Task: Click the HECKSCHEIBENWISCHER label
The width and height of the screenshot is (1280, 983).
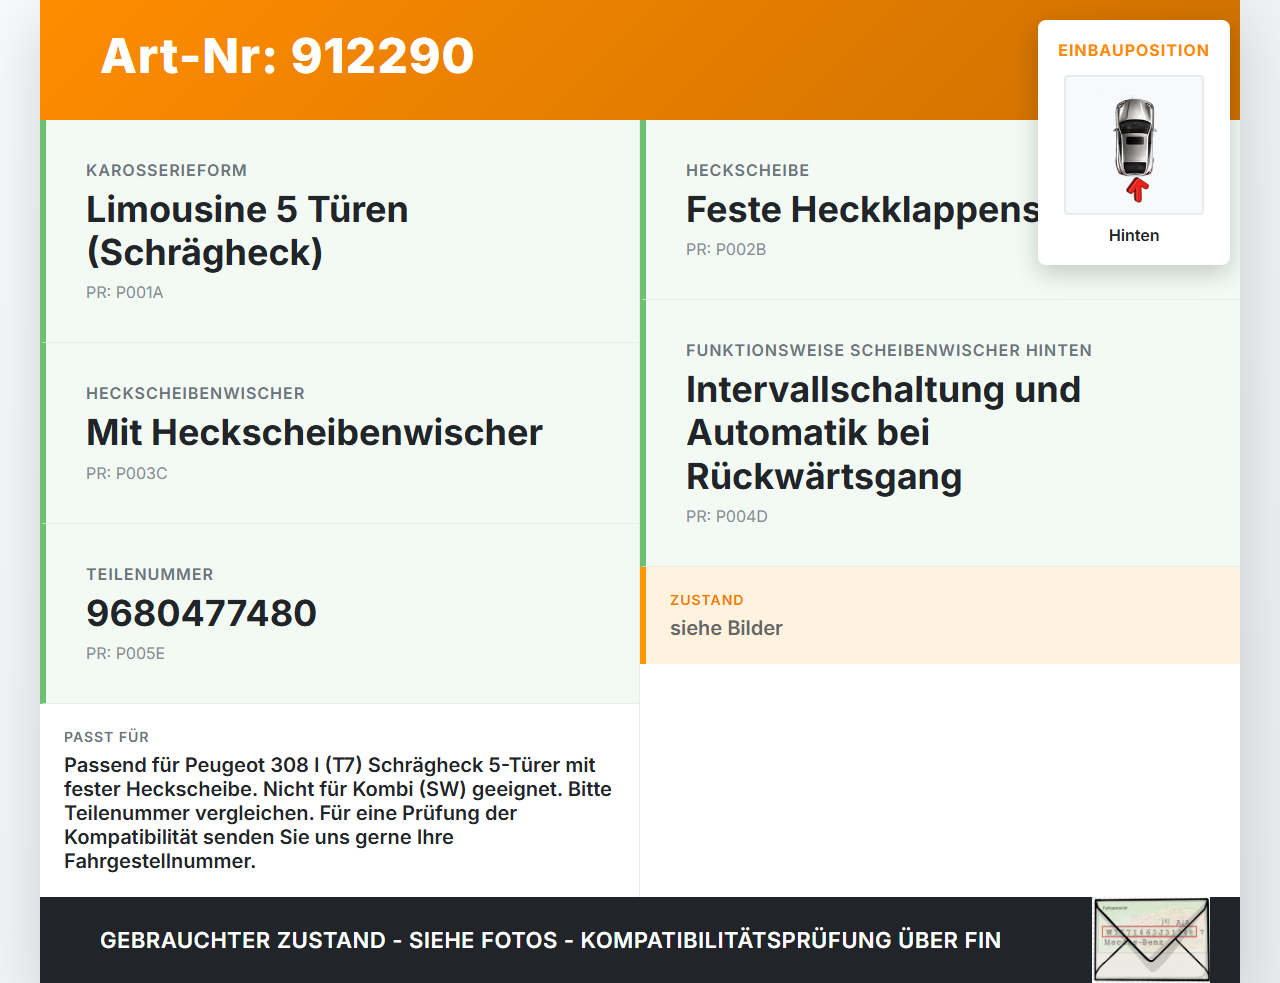Action: (195, 393)
